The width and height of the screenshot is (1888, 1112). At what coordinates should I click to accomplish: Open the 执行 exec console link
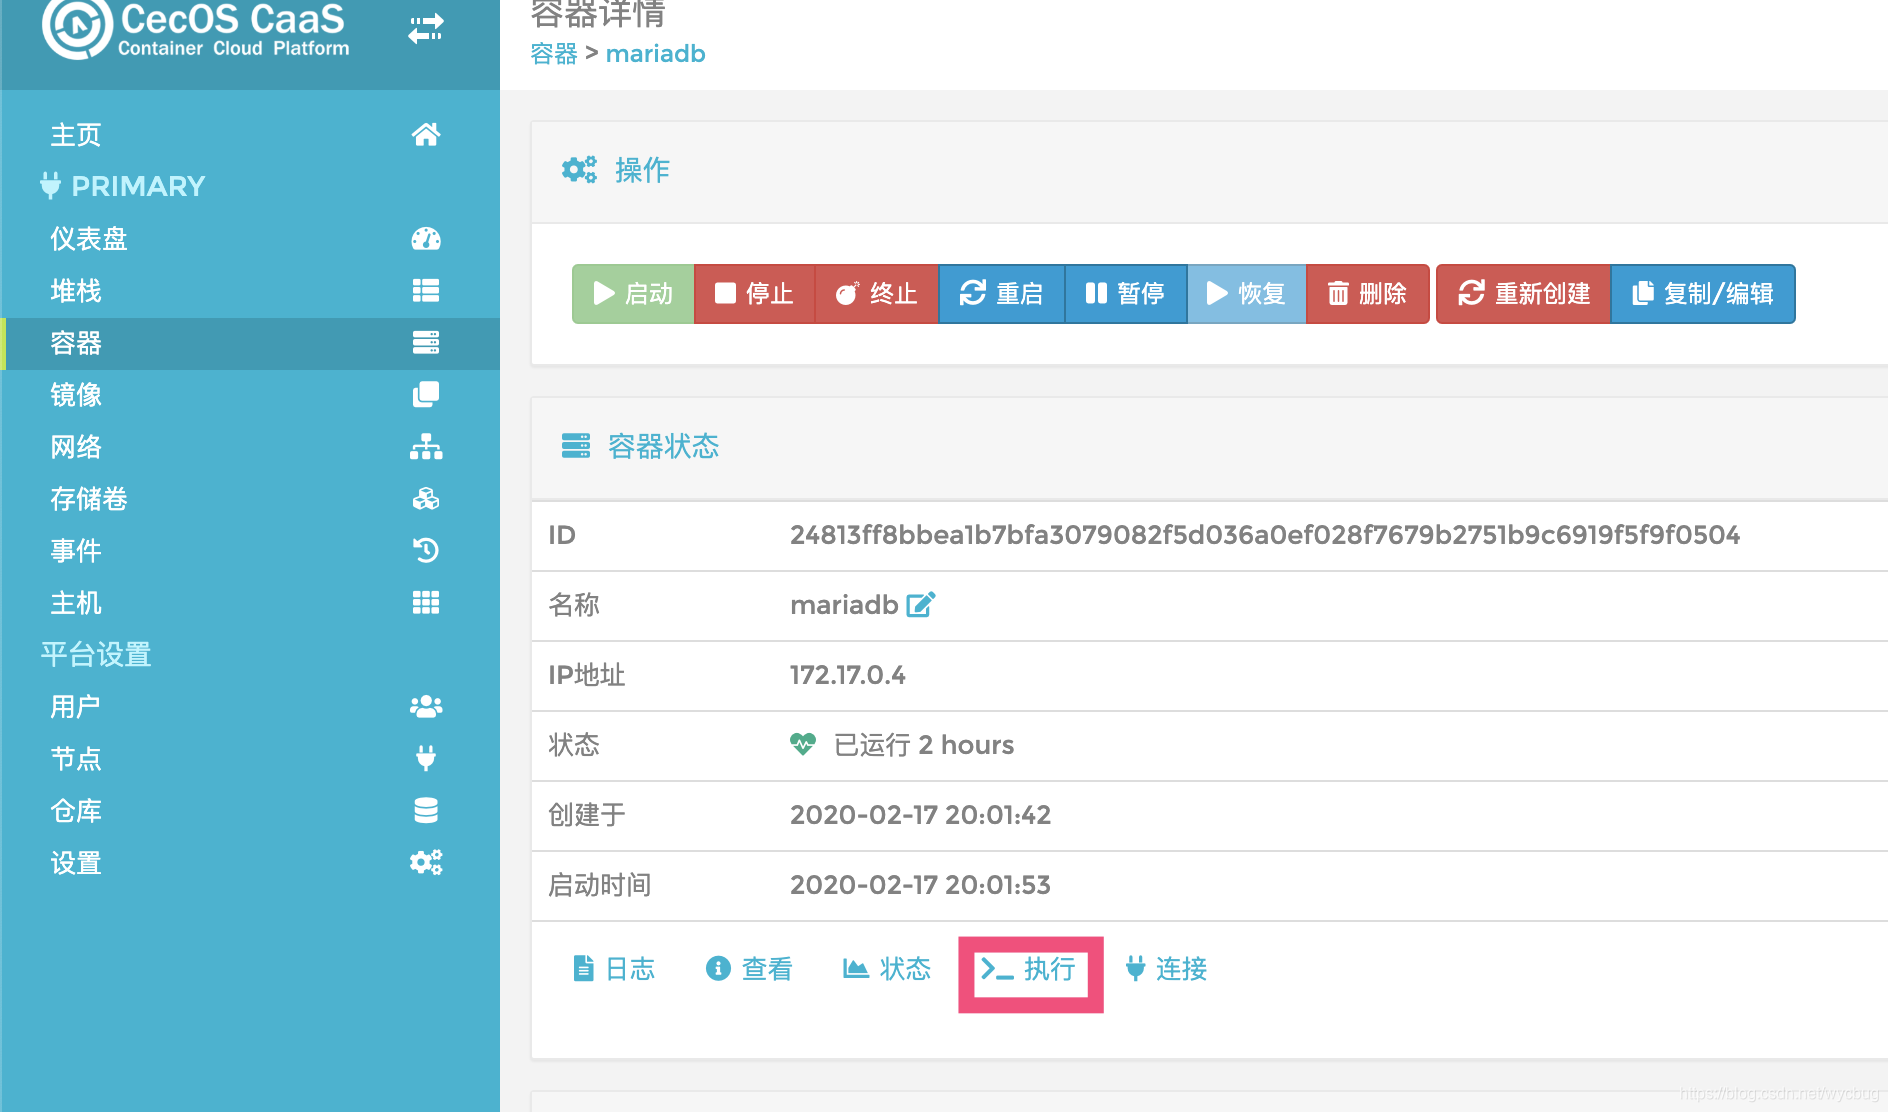1029,968
